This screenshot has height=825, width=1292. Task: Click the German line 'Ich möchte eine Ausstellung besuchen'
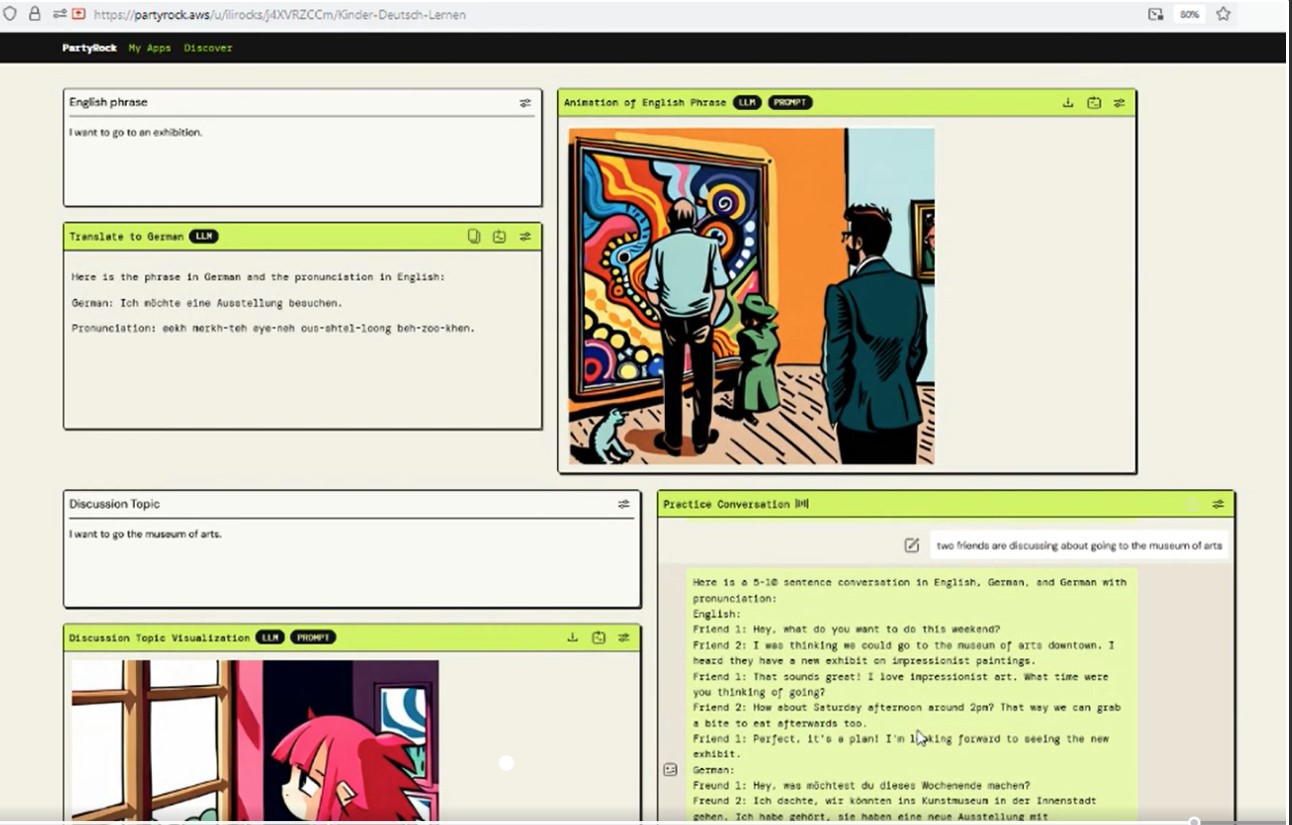coord(207,303)
